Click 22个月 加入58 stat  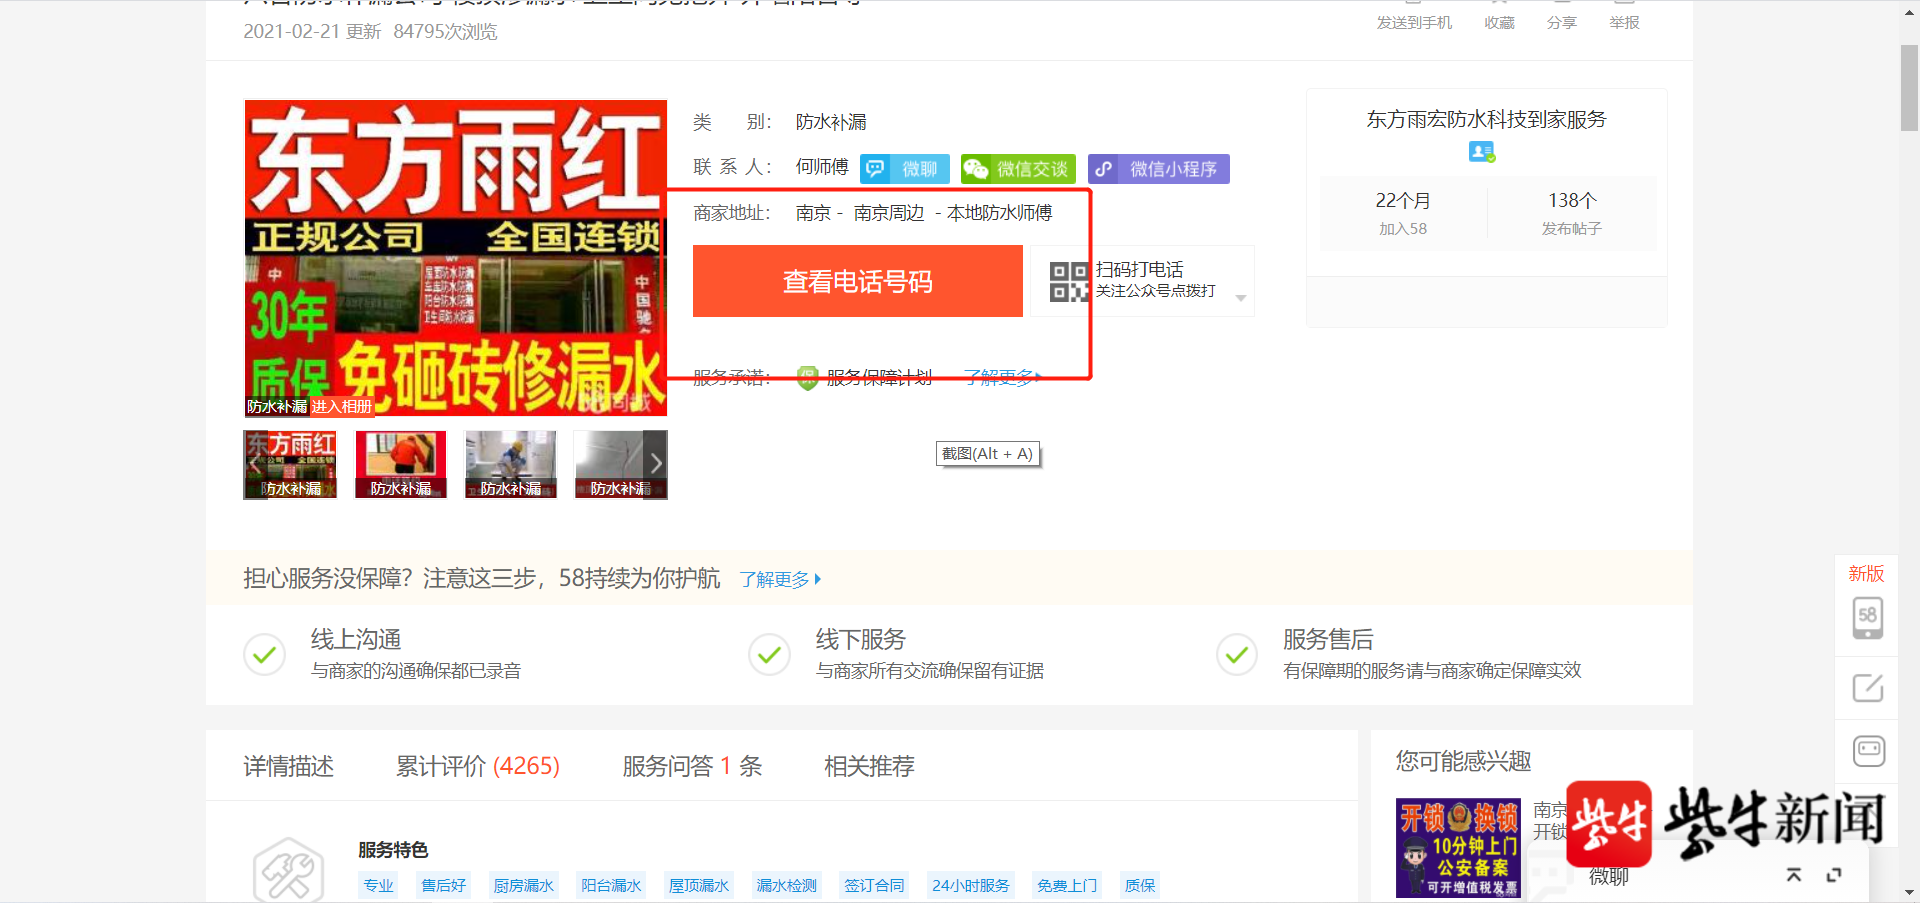pos(1403,213)
